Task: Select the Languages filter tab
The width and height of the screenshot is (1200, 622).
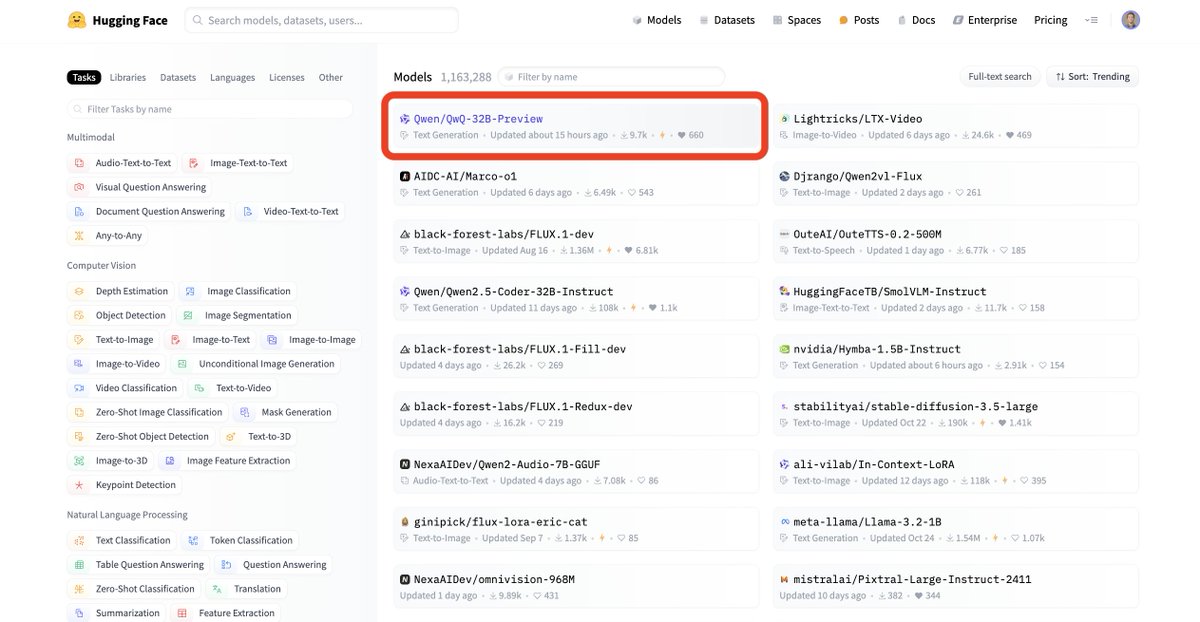Action: pos(233,77)
